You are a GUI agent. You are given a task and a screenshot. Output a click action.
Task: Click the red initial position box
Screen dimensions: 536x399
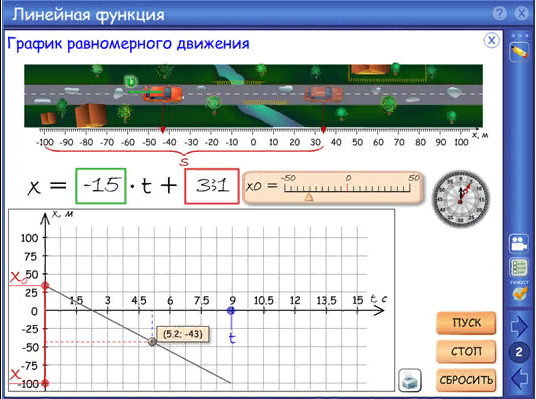[x=212, y=186]
